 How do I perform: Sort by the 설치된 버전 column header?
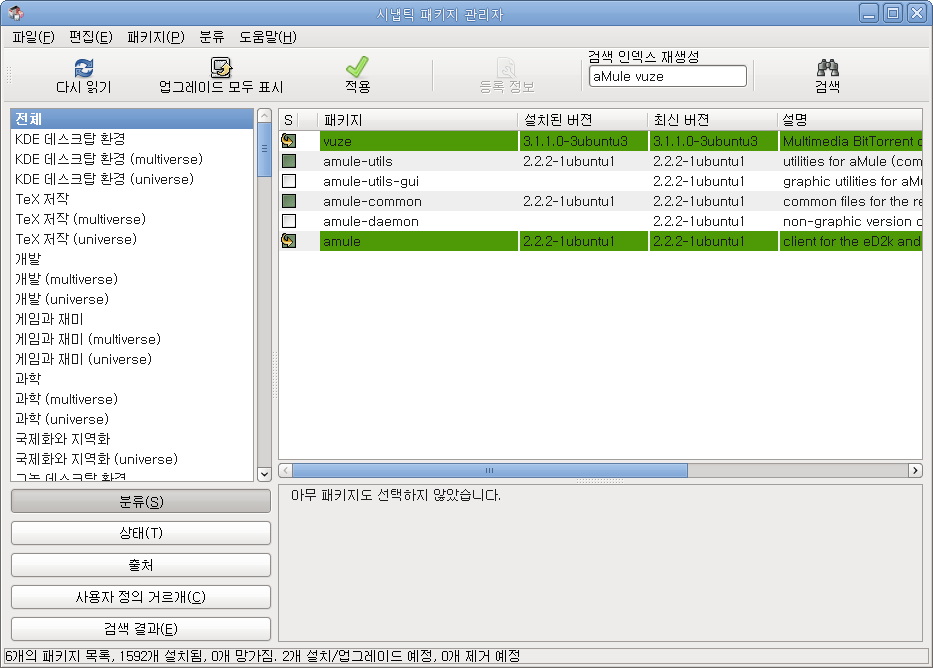(x=583, y=120)
